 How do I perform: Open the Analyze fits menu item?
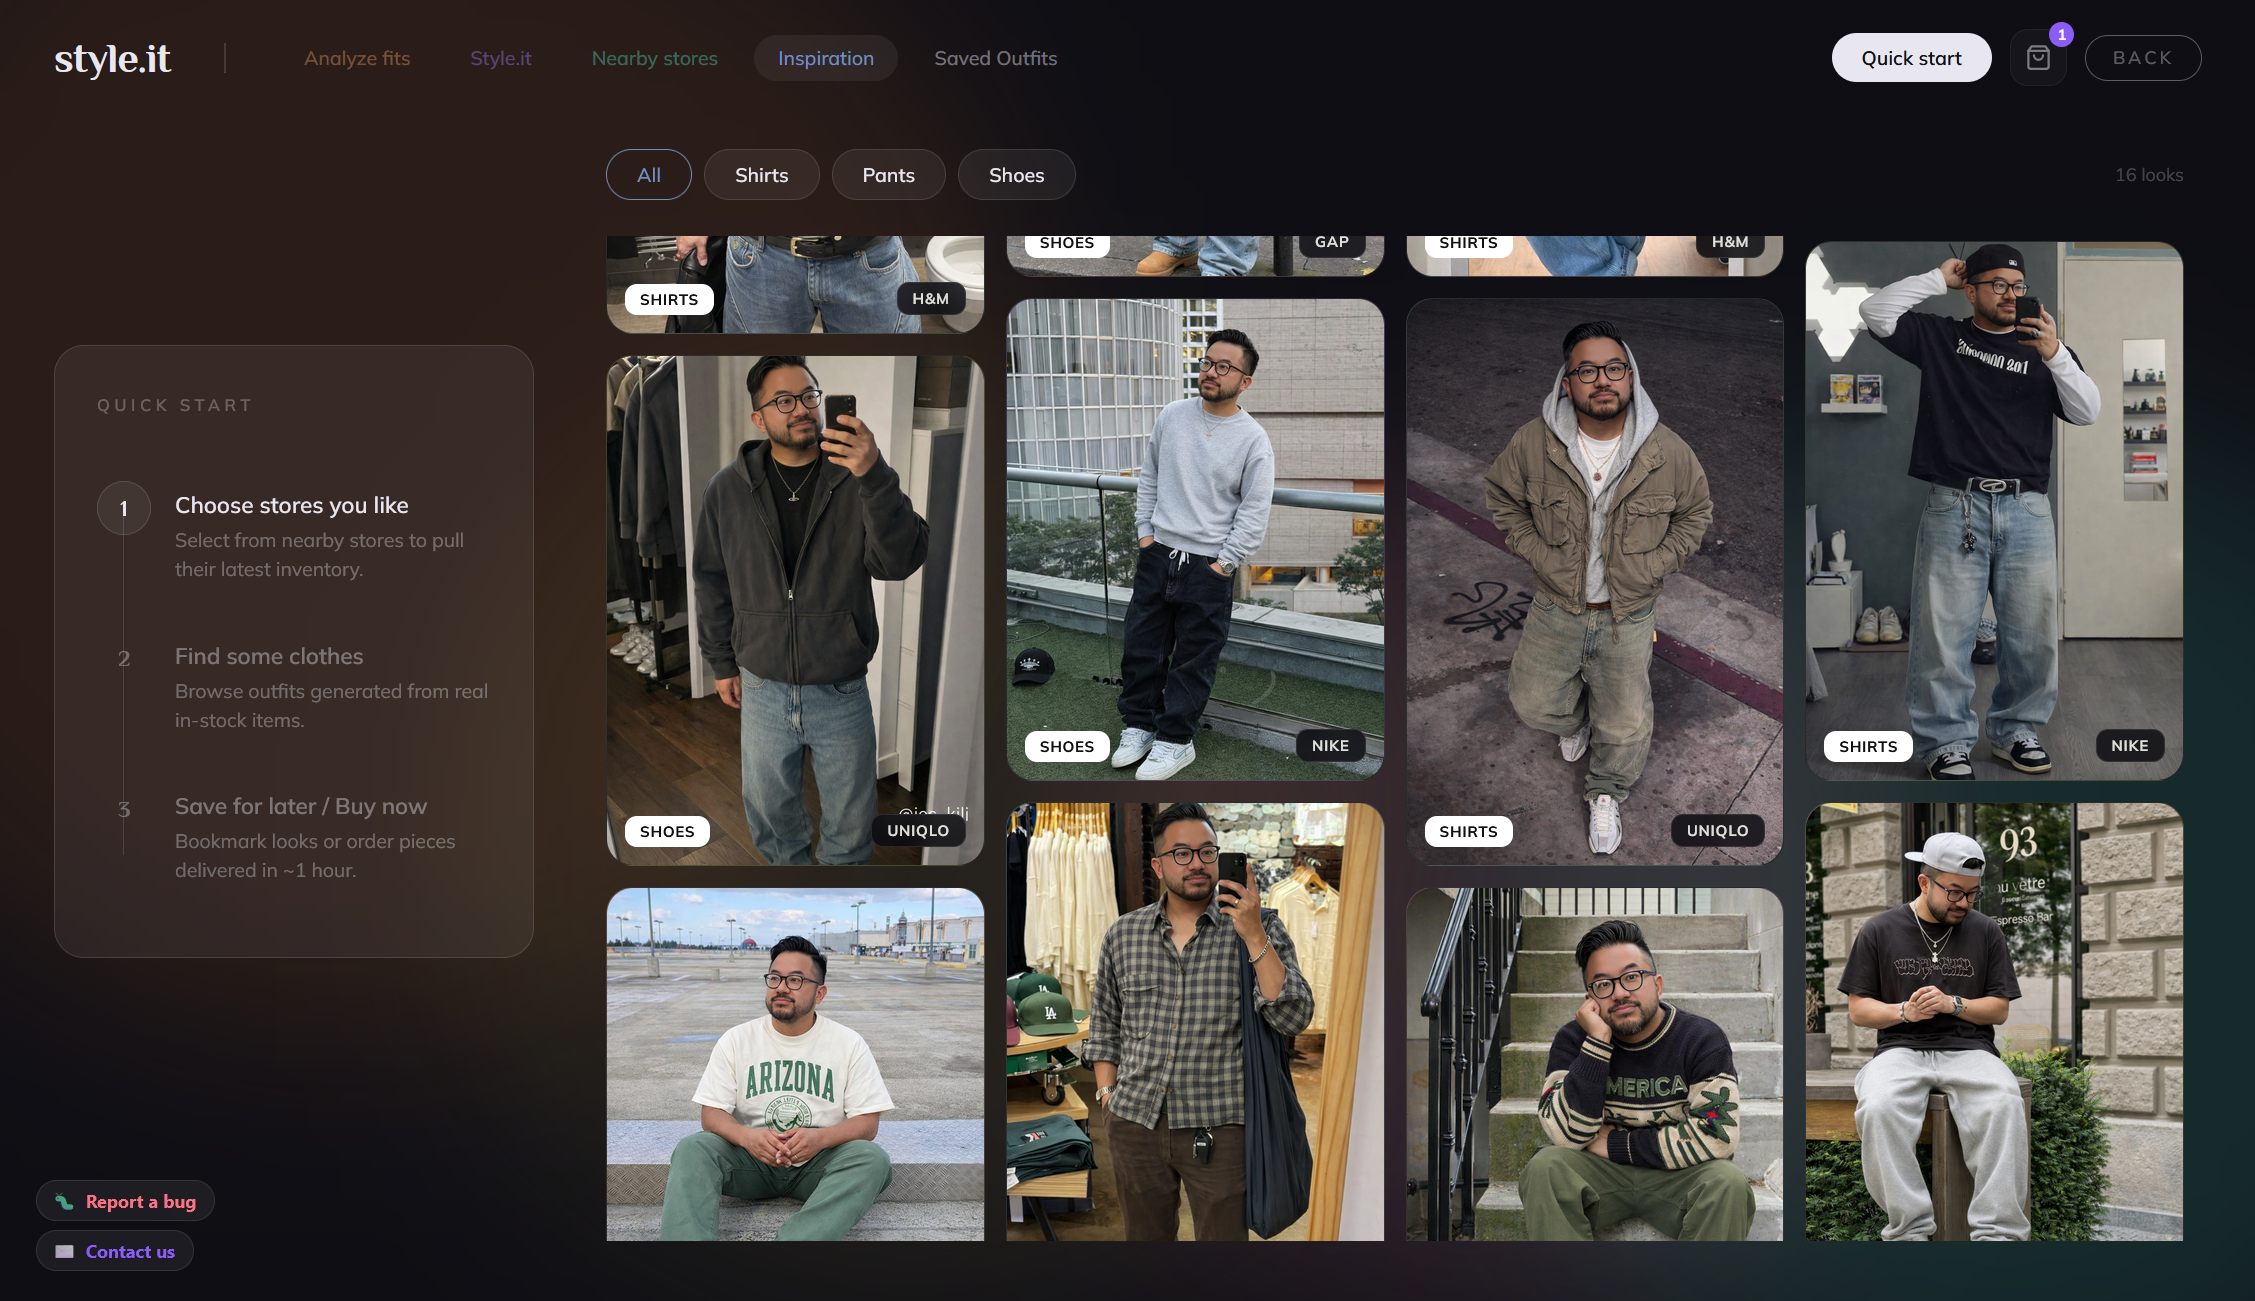pos(357,57)
